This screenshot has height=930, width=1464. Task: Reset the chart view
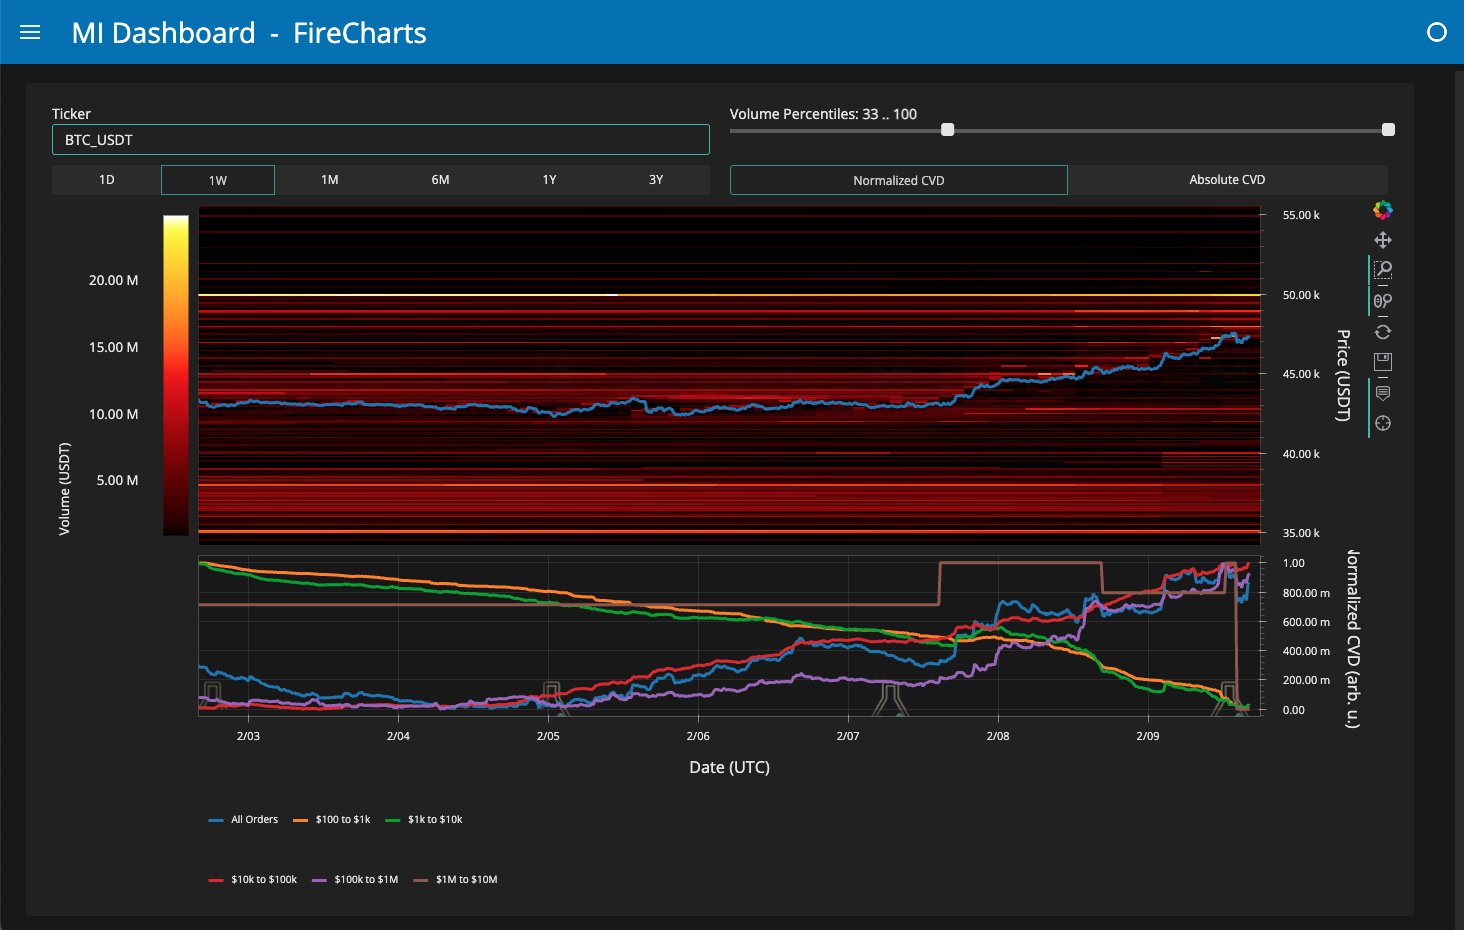[1383, 332]
